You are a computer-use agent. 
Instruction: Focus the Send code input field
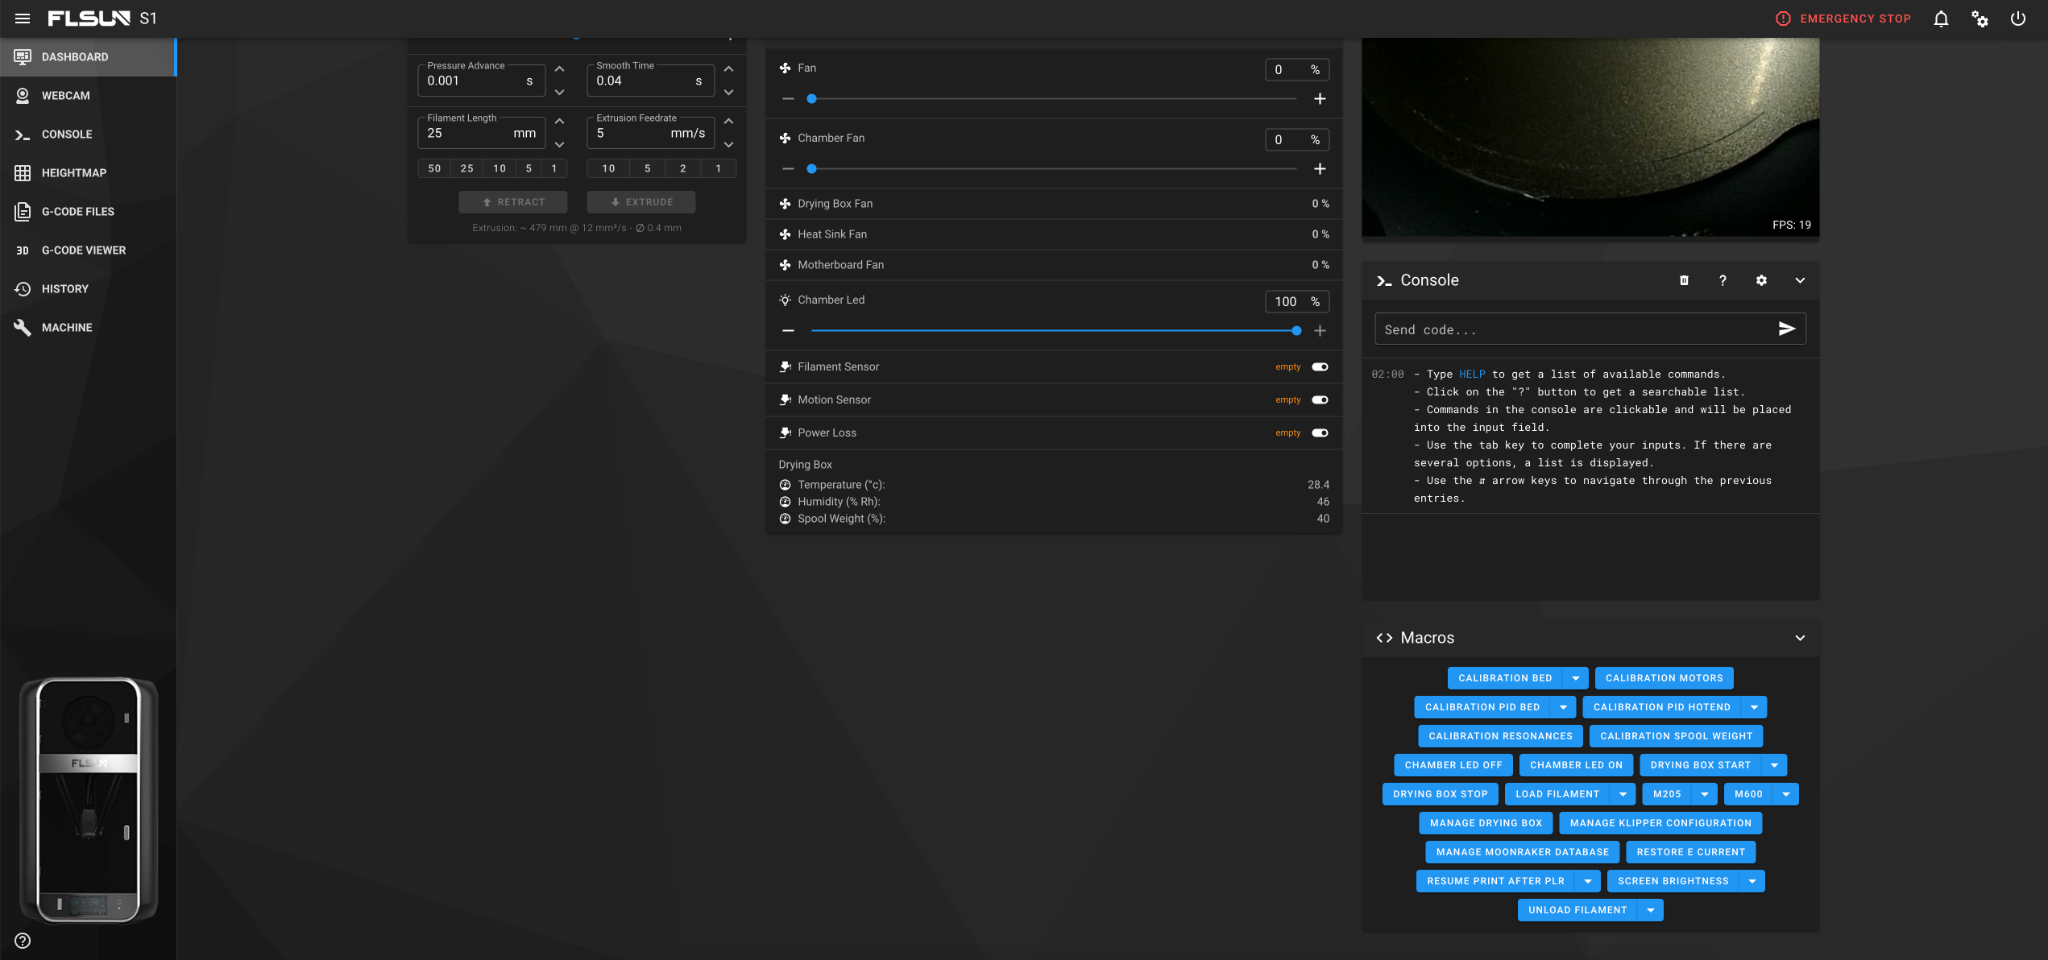pyautogui.click(x=1574, y=329)
